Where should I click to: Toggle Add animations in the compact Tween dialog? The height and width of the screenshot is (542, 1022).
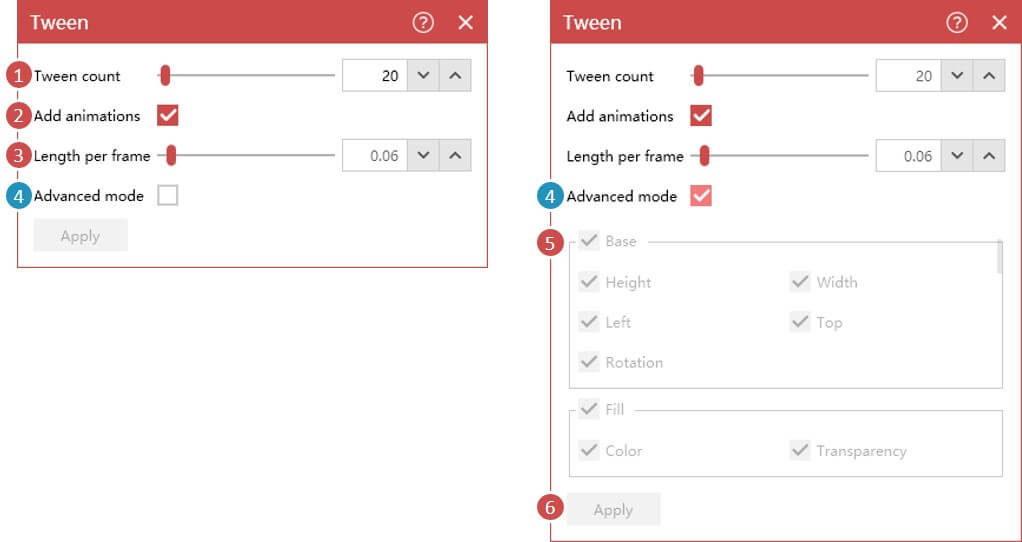(168, 116)
